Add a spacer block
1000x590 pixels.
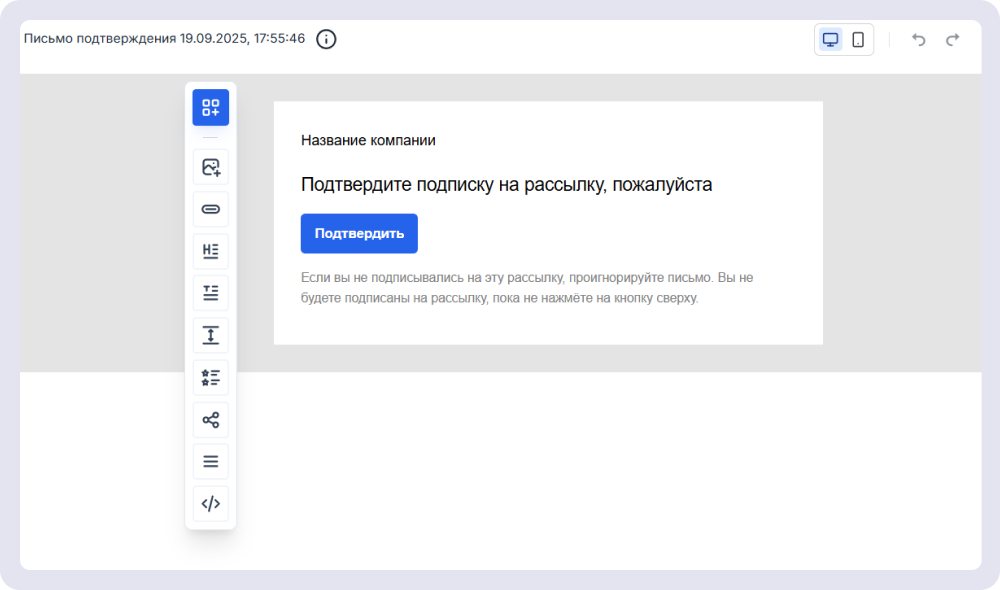(x=210, y=335)
